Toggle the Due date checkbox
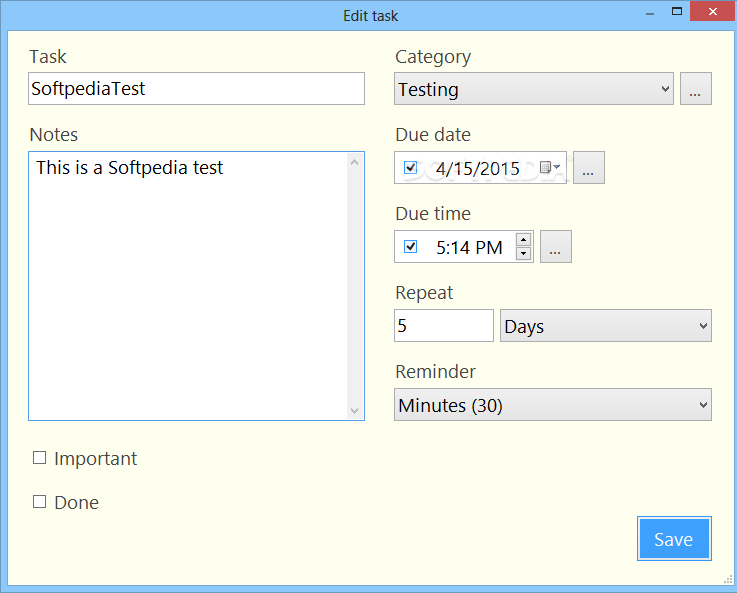This screenshot has height=593, width=737. click(x=410, y=167)
